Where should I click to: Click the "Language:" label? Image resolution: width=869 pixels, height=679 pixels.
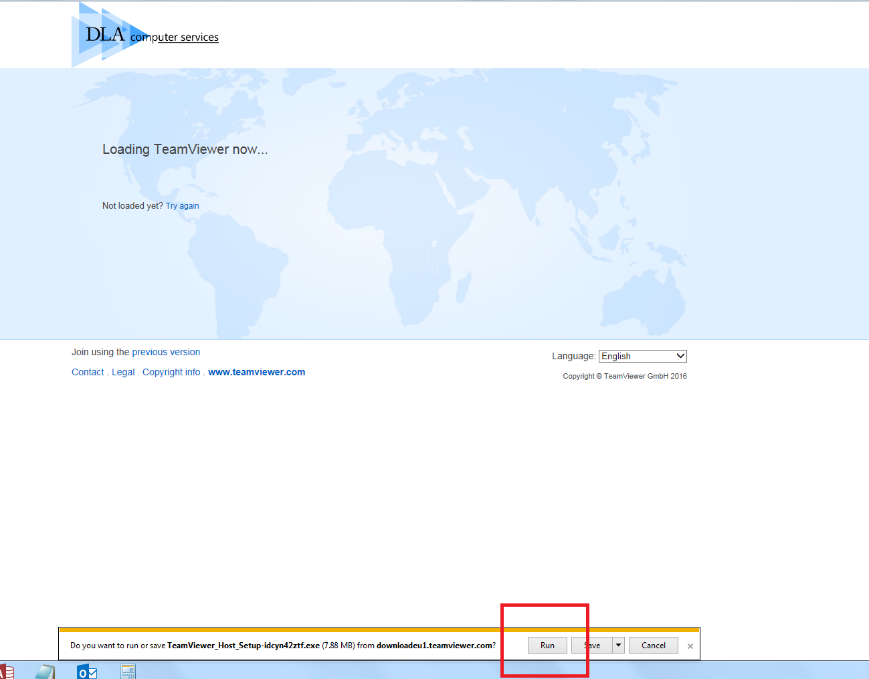pyautogui.click(x=574, y=356)
